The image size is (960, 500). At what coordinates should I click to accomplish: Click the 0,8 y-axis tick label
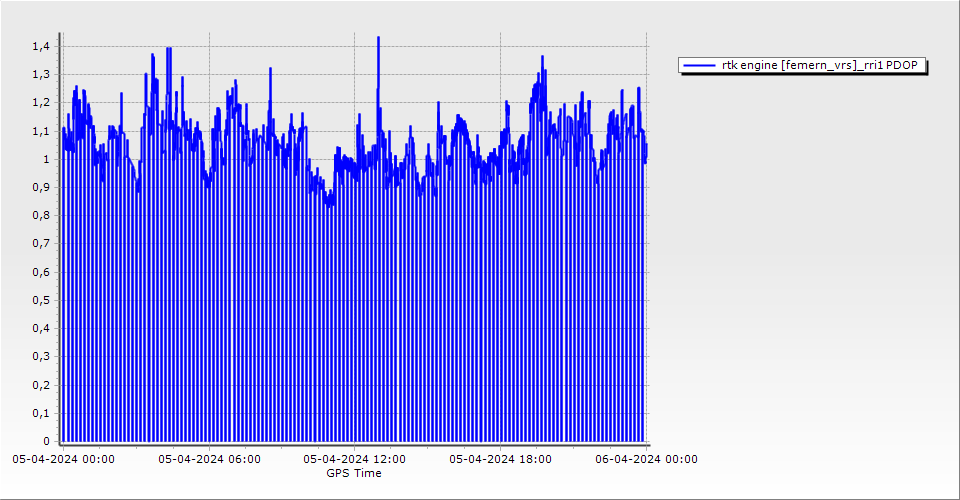(40, 216)
